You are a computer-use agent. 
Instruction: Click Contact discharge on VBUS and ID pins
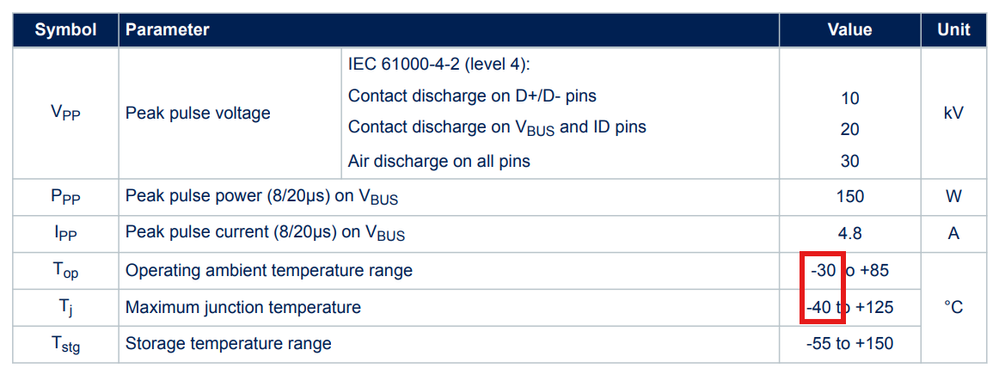[497, 127]
